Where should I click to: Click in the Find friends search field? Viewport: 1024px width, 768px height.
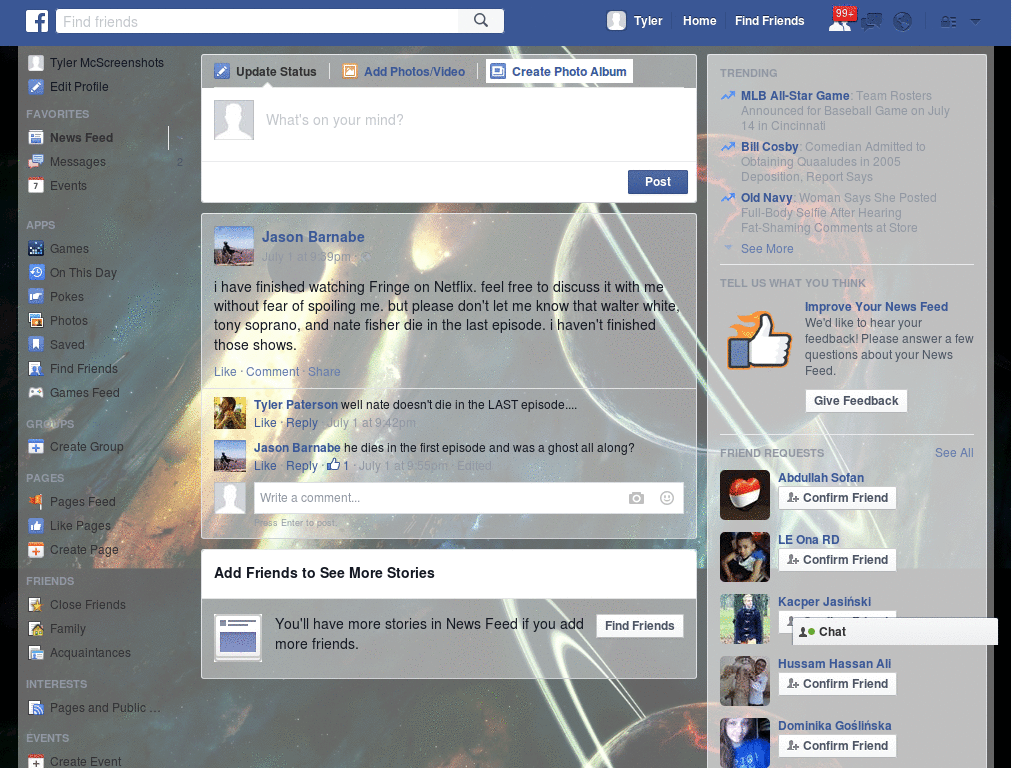(x=257, y=21)
